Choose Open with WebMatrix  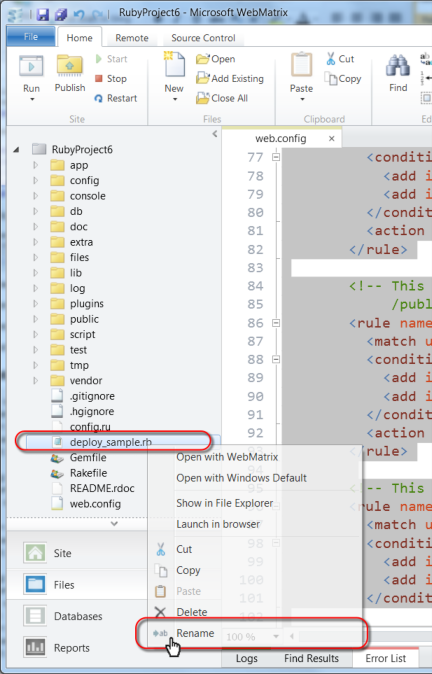tap(227, 457)
